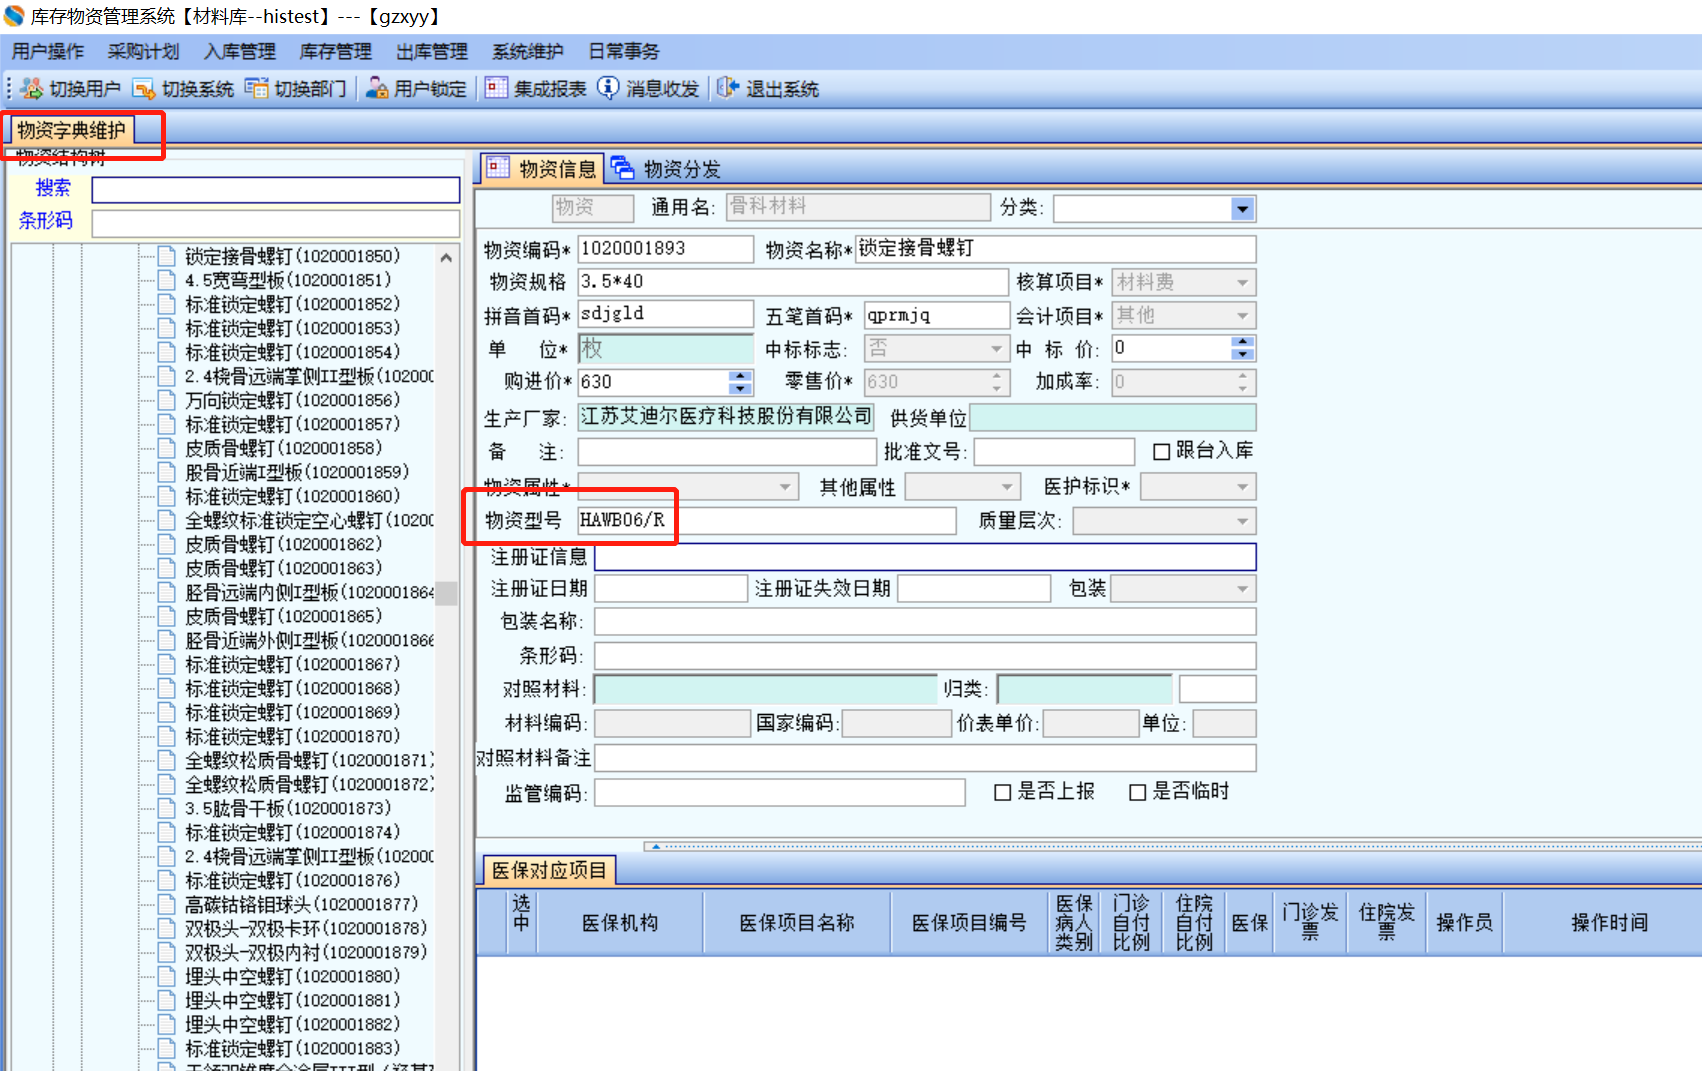
Task: Click the 退出系统 exit system icon
Action: pyautogui.click(x=727, y=89)
